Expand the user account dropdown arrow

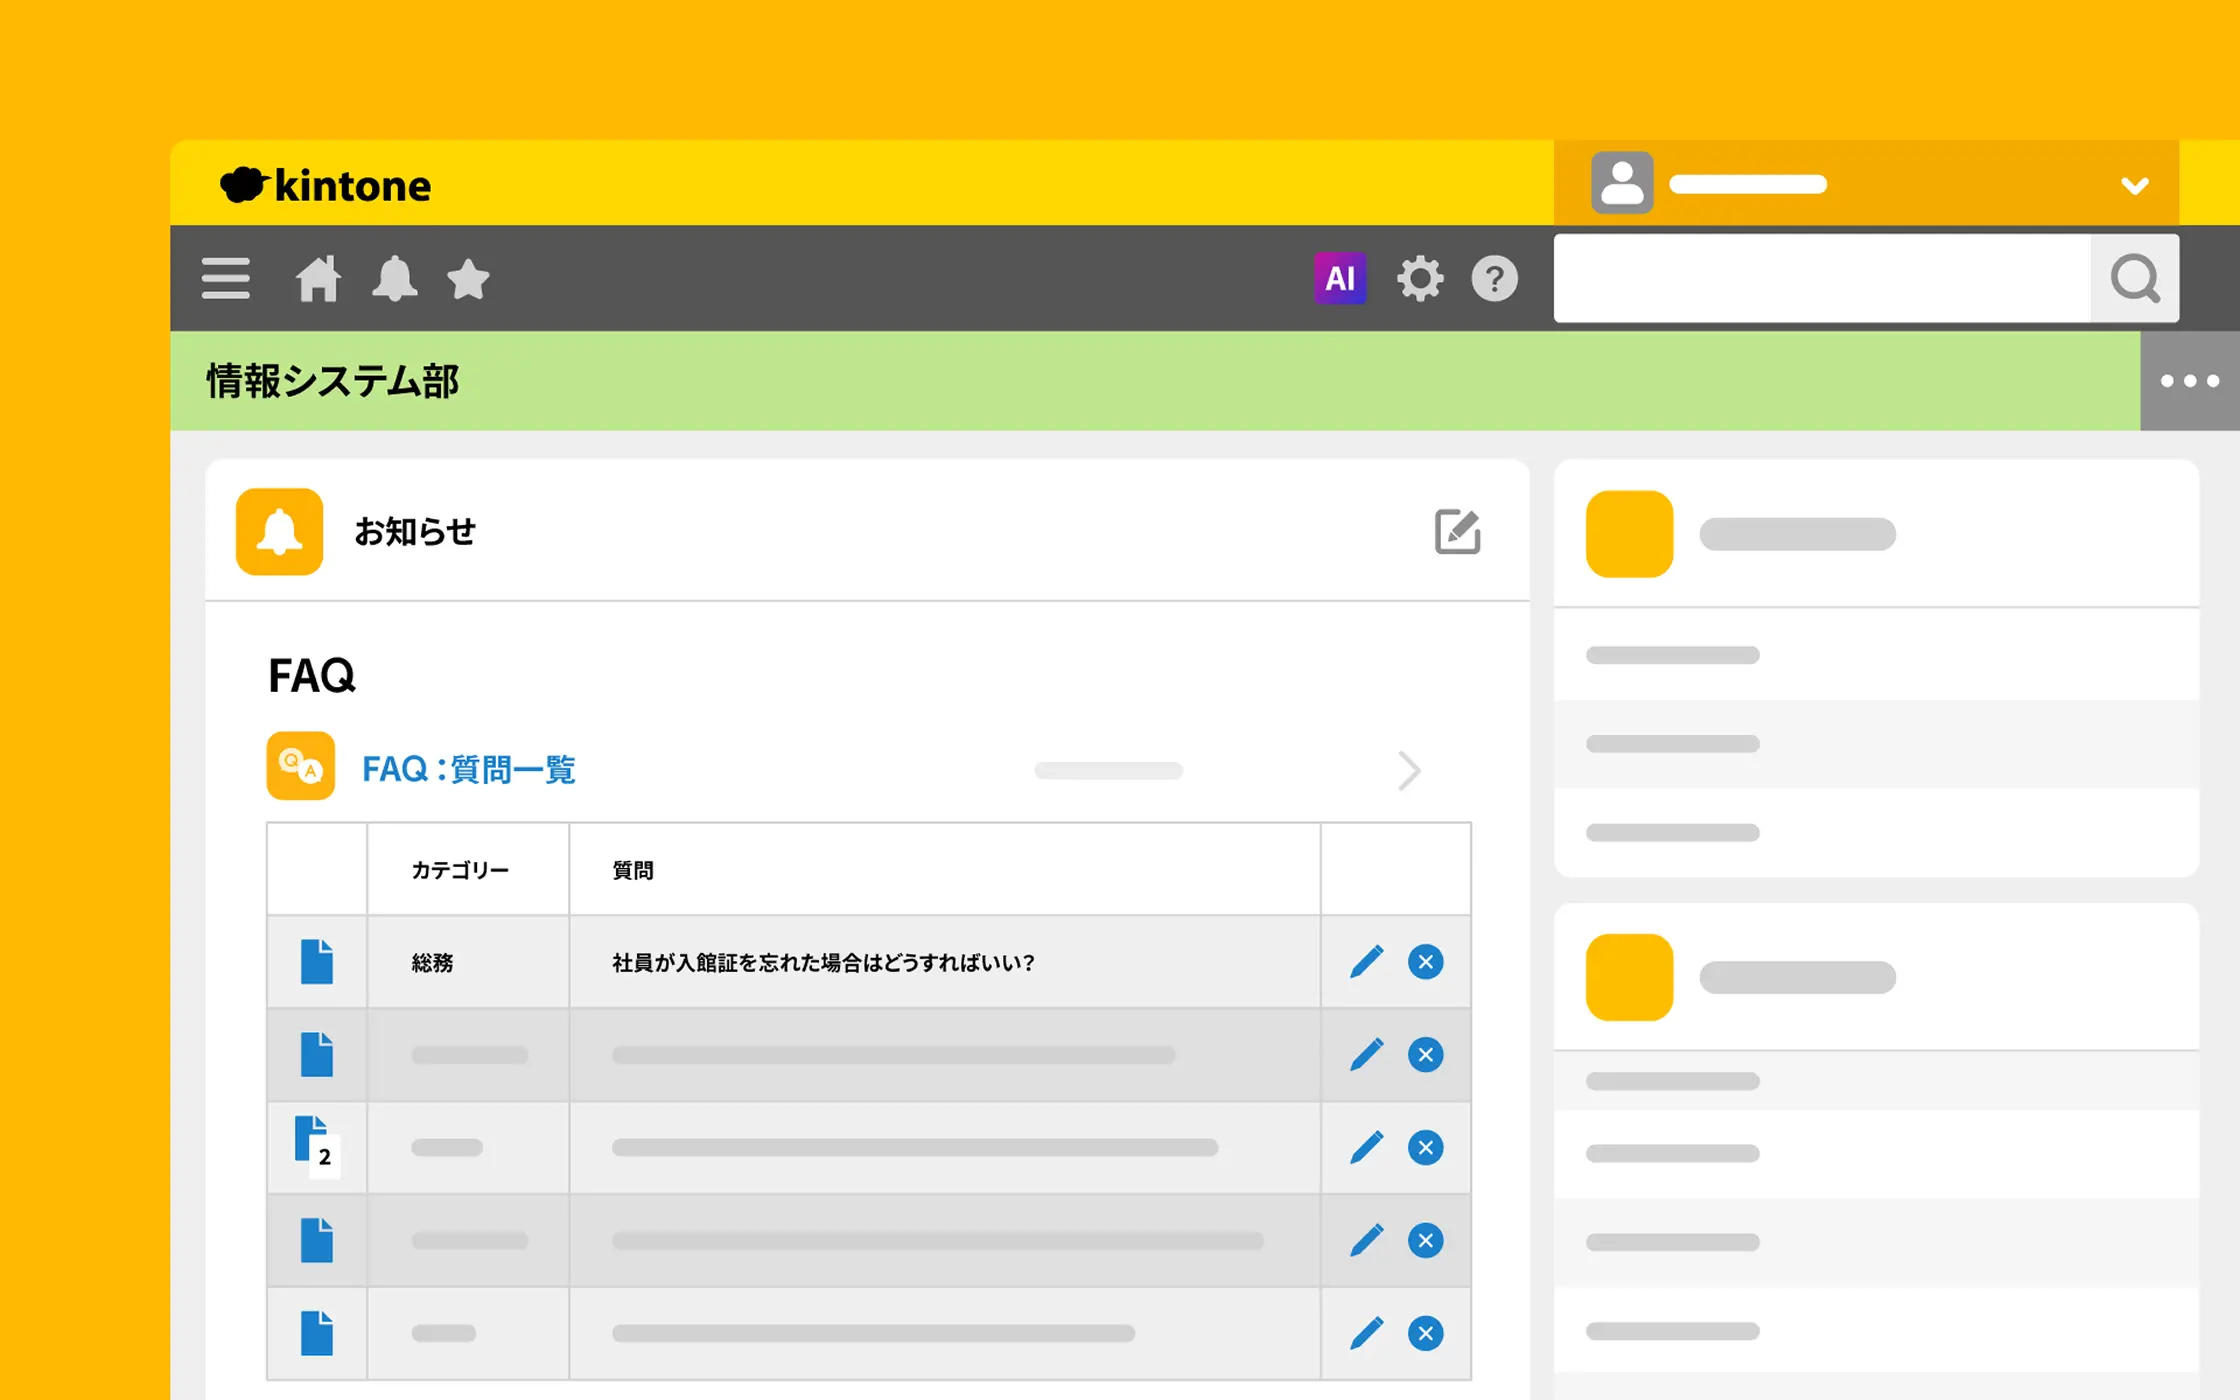(2134, 186)
